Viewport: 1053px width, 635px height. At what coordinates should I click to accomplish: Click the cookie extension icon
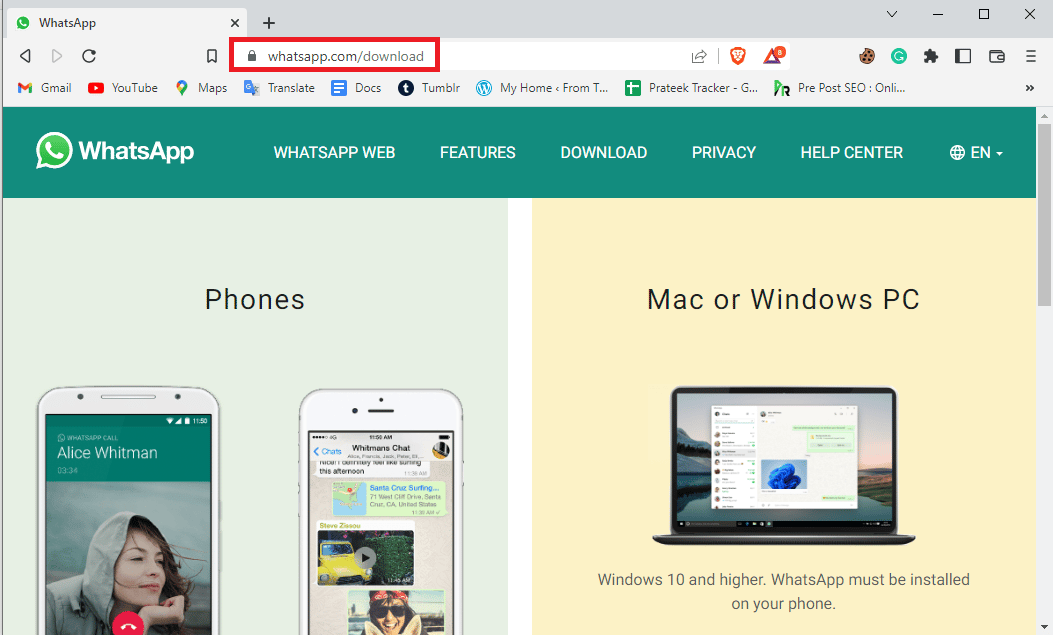866,57
